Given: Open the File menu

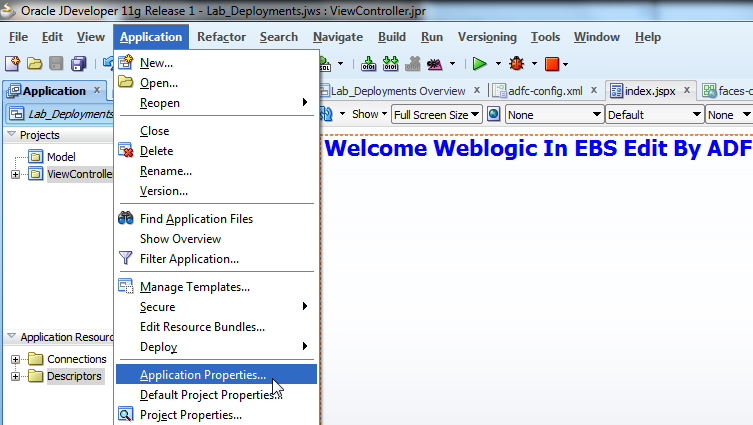Looking at the screenshot, I should point(18,37).
